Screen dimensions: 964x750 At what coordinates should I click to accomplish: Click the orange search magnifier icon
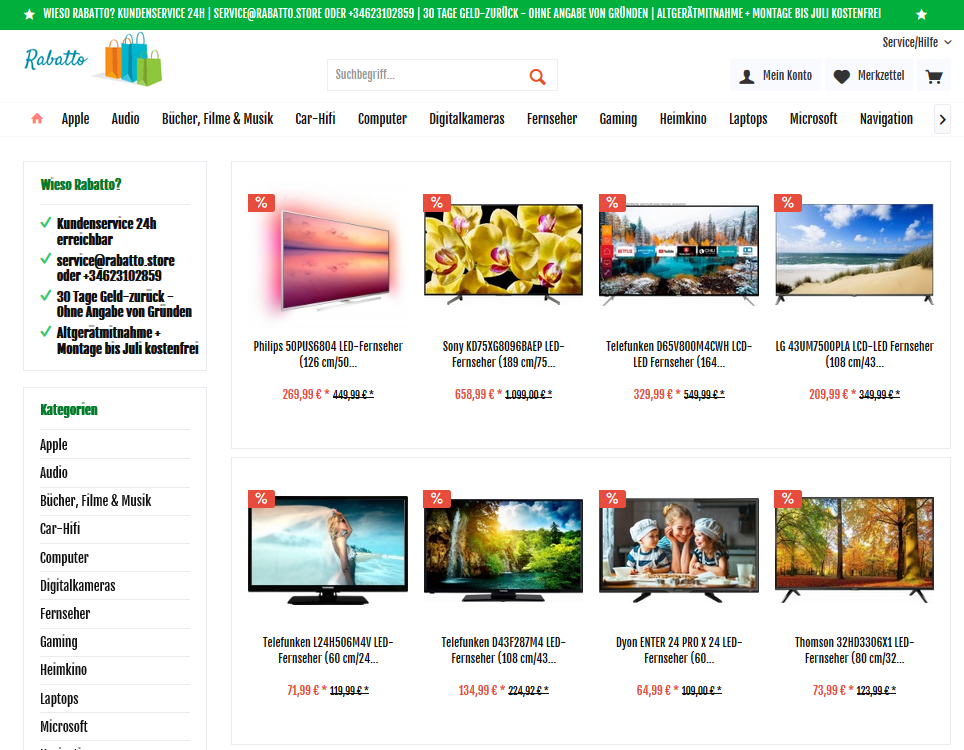[x=537, y=76]
